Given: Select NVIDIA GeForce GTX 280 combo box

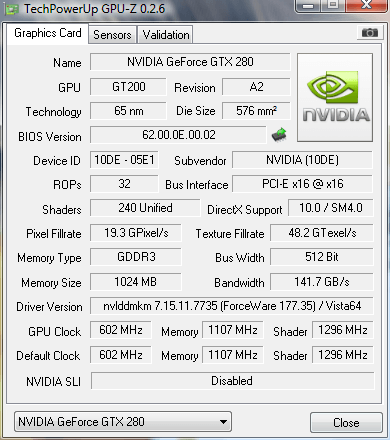Looking at the screenshot, I should point(123,422).
